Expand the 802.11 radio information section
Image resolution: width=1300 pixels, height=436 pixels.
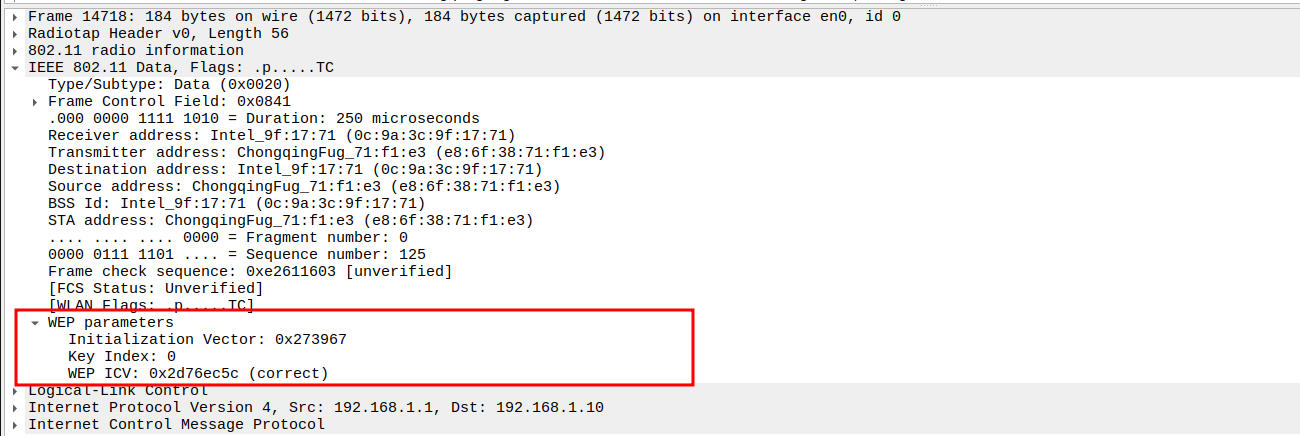pos(15,50)
